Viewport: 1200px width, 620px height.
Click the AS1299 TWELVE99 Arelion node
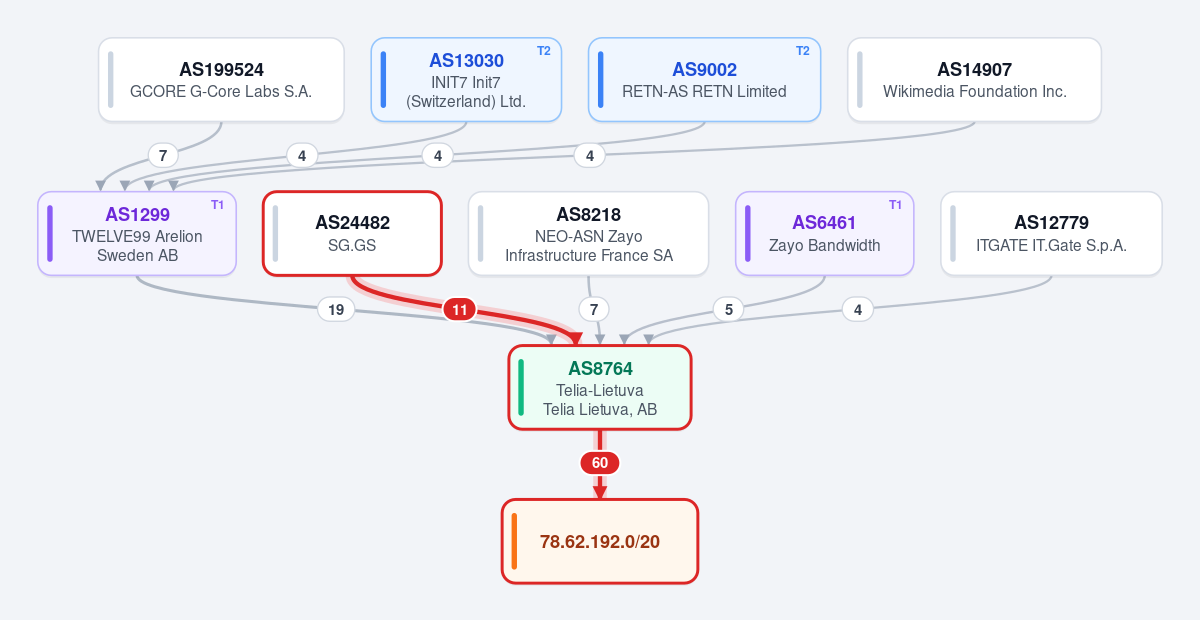click(x=137, y=233)
